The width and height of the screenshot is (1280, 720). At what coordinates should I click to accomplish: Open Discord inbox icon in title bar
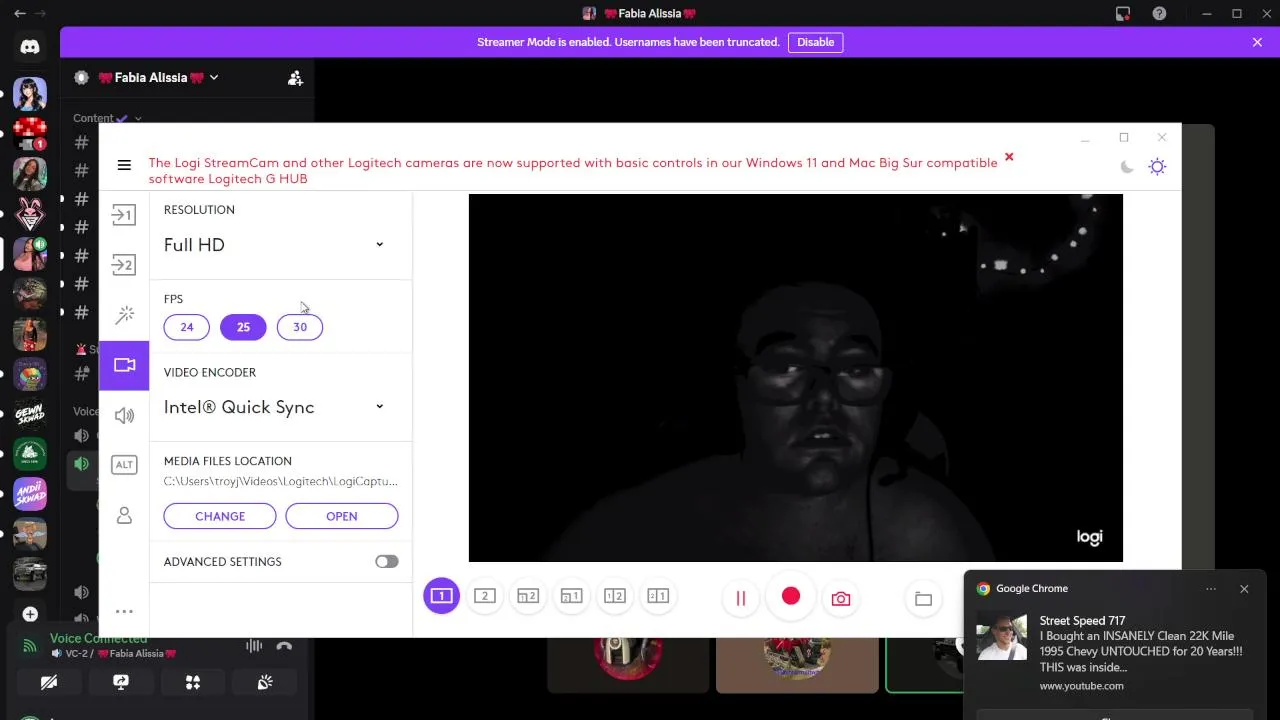(1123, 14)
